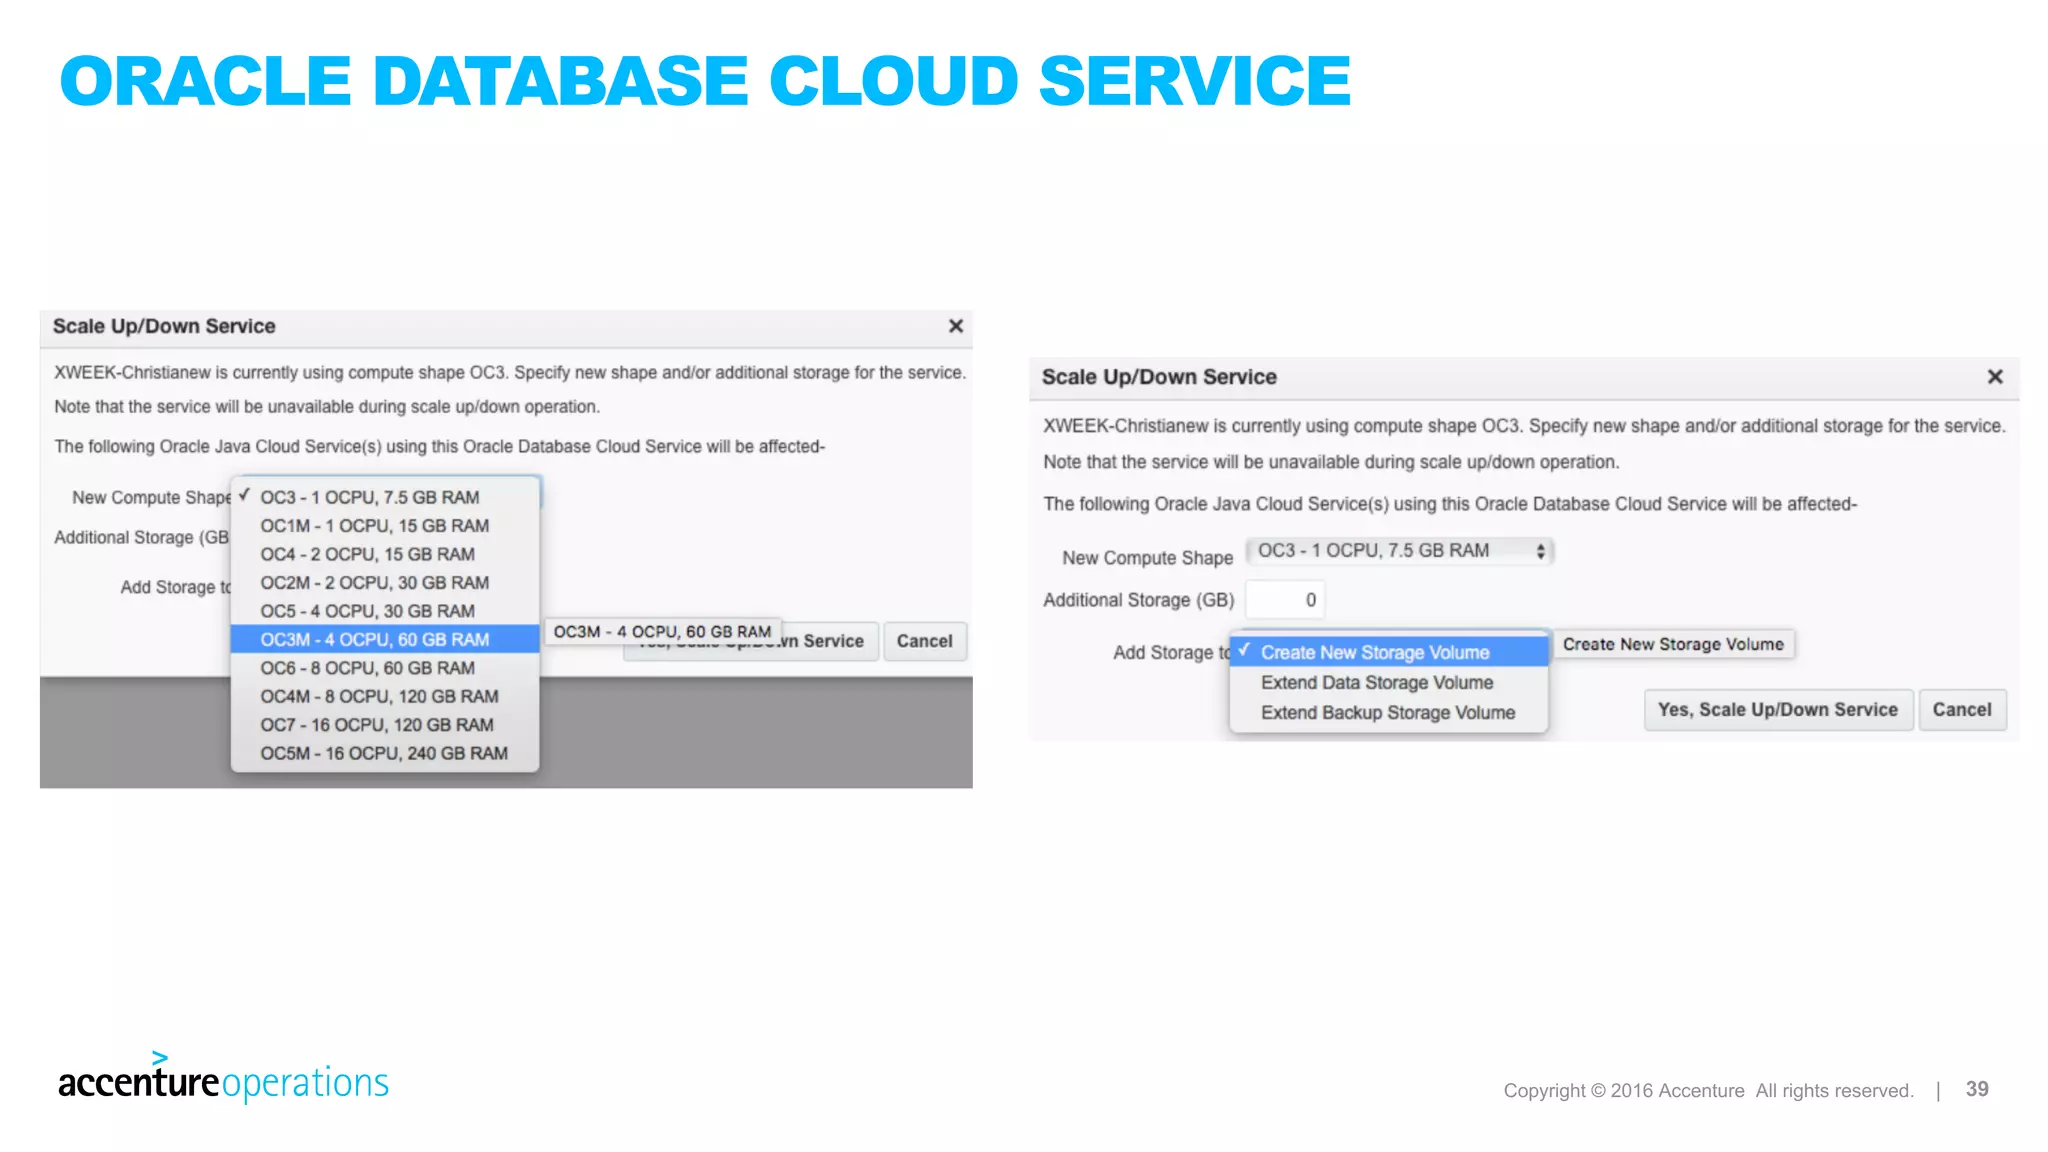Confirm with Yes, Scale Up/Down Service button
2048x1152 pixels.
point(1778,710)
